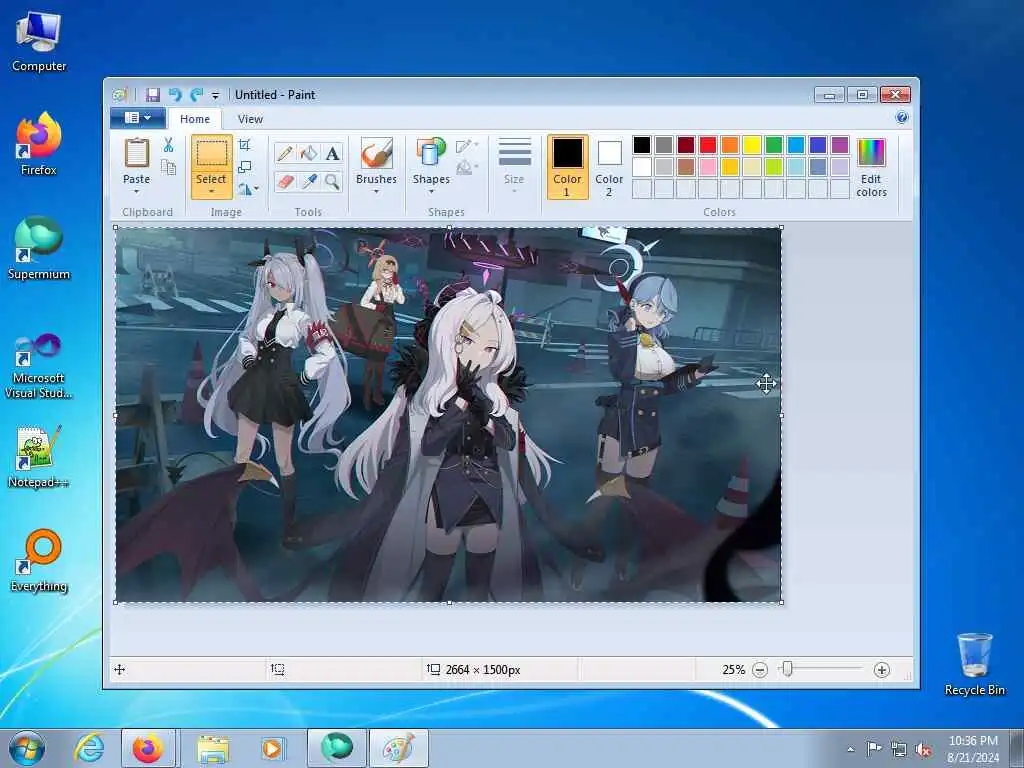1024x768 pixels.
Task: Select the Magnifier tool
Action: (332, 182)
